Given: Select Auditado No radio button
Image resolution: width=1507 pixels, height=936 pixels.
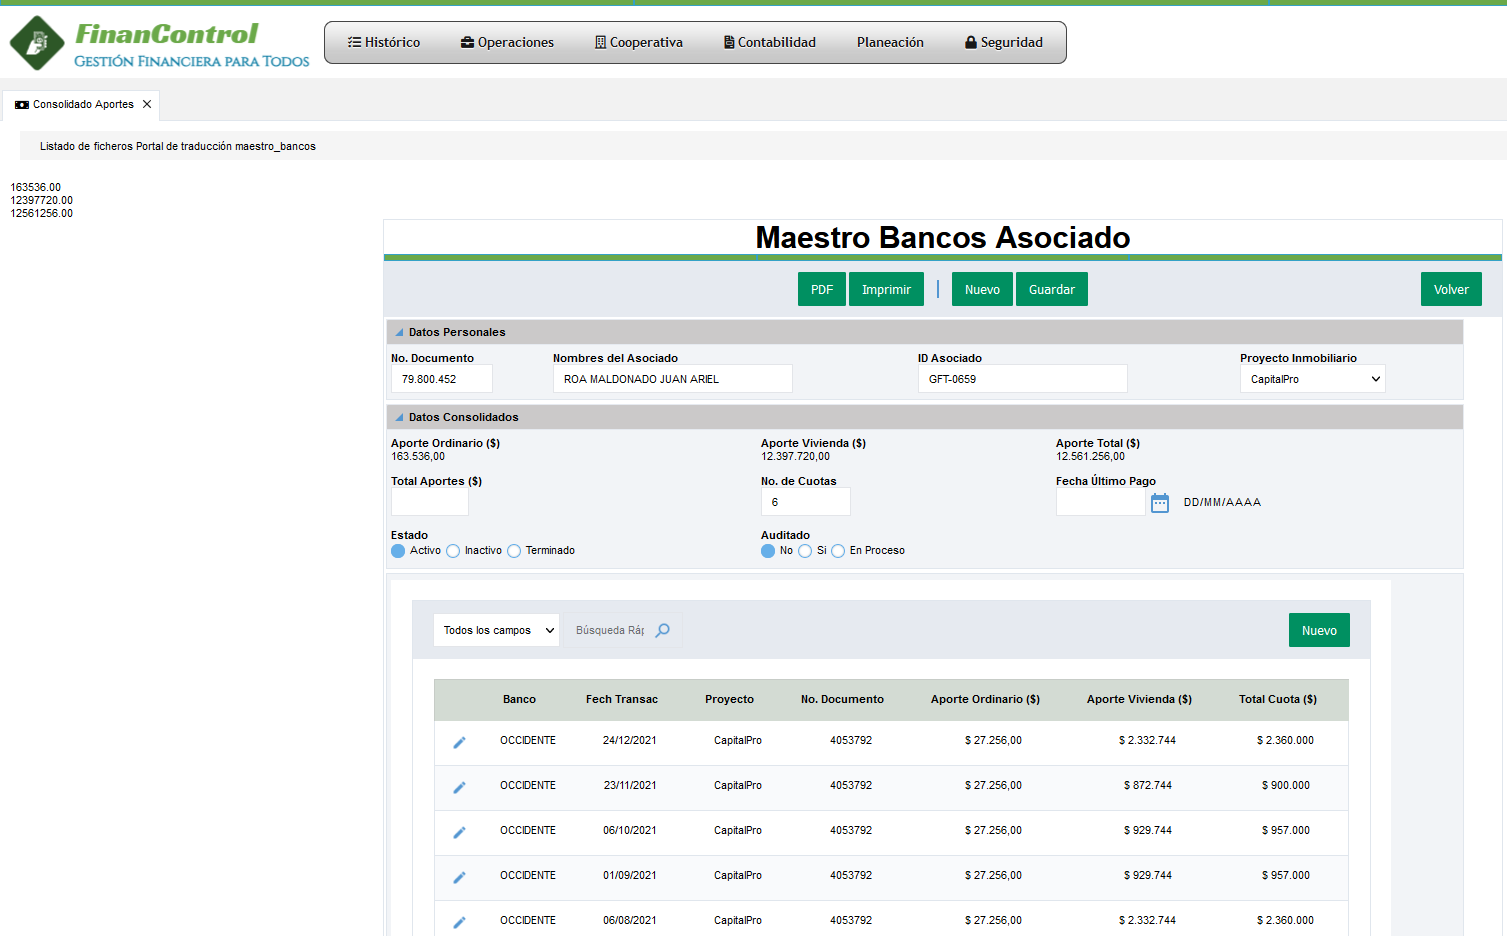Looking at the screenshot, I should click(x=768, y=551).
